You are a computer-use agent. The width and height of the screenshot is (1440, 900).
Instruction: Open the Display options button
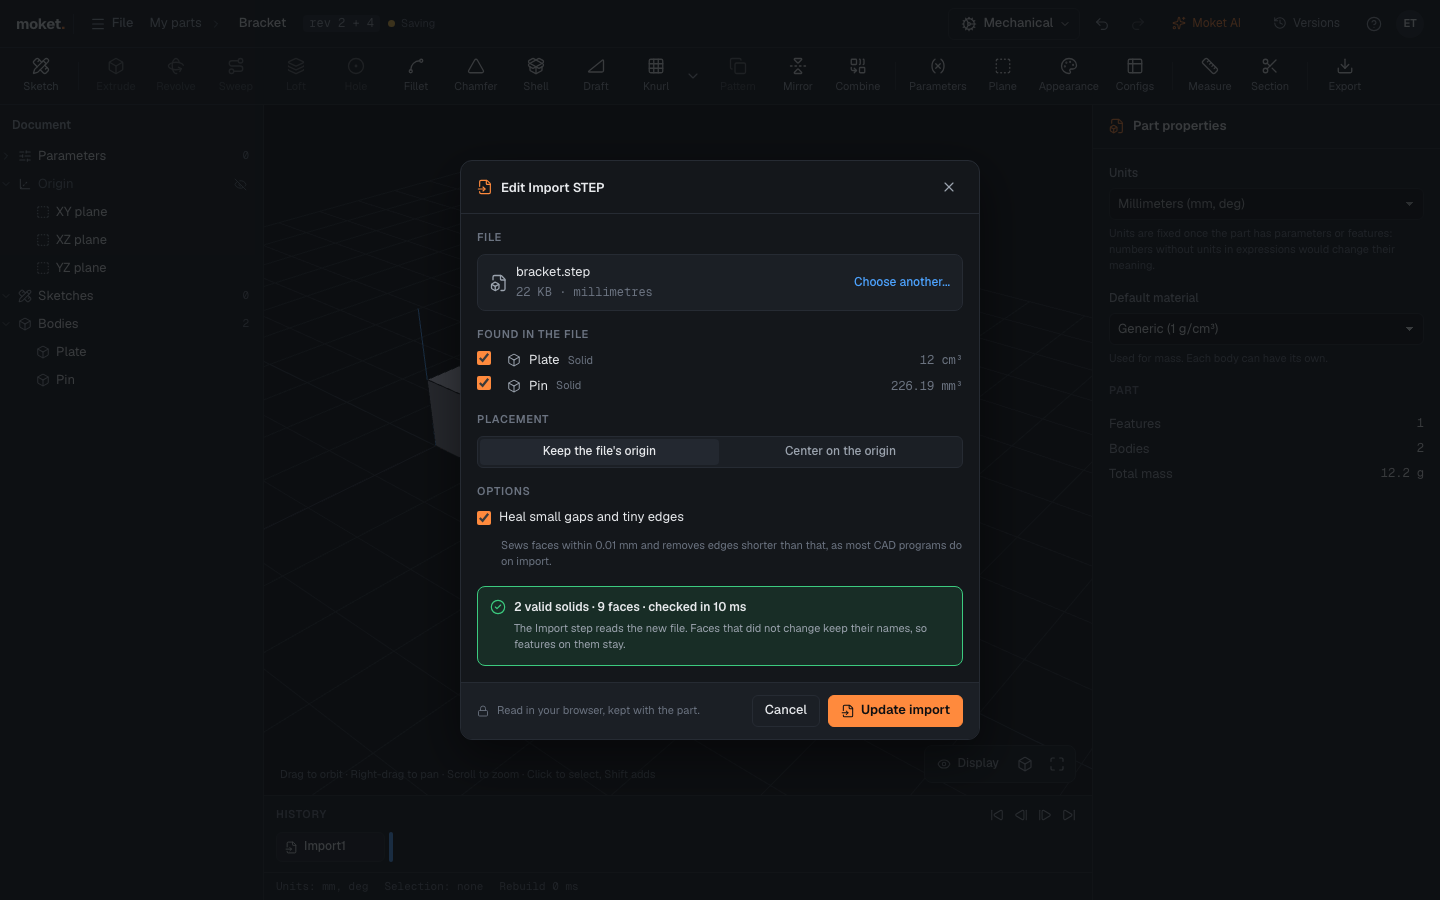968,763
